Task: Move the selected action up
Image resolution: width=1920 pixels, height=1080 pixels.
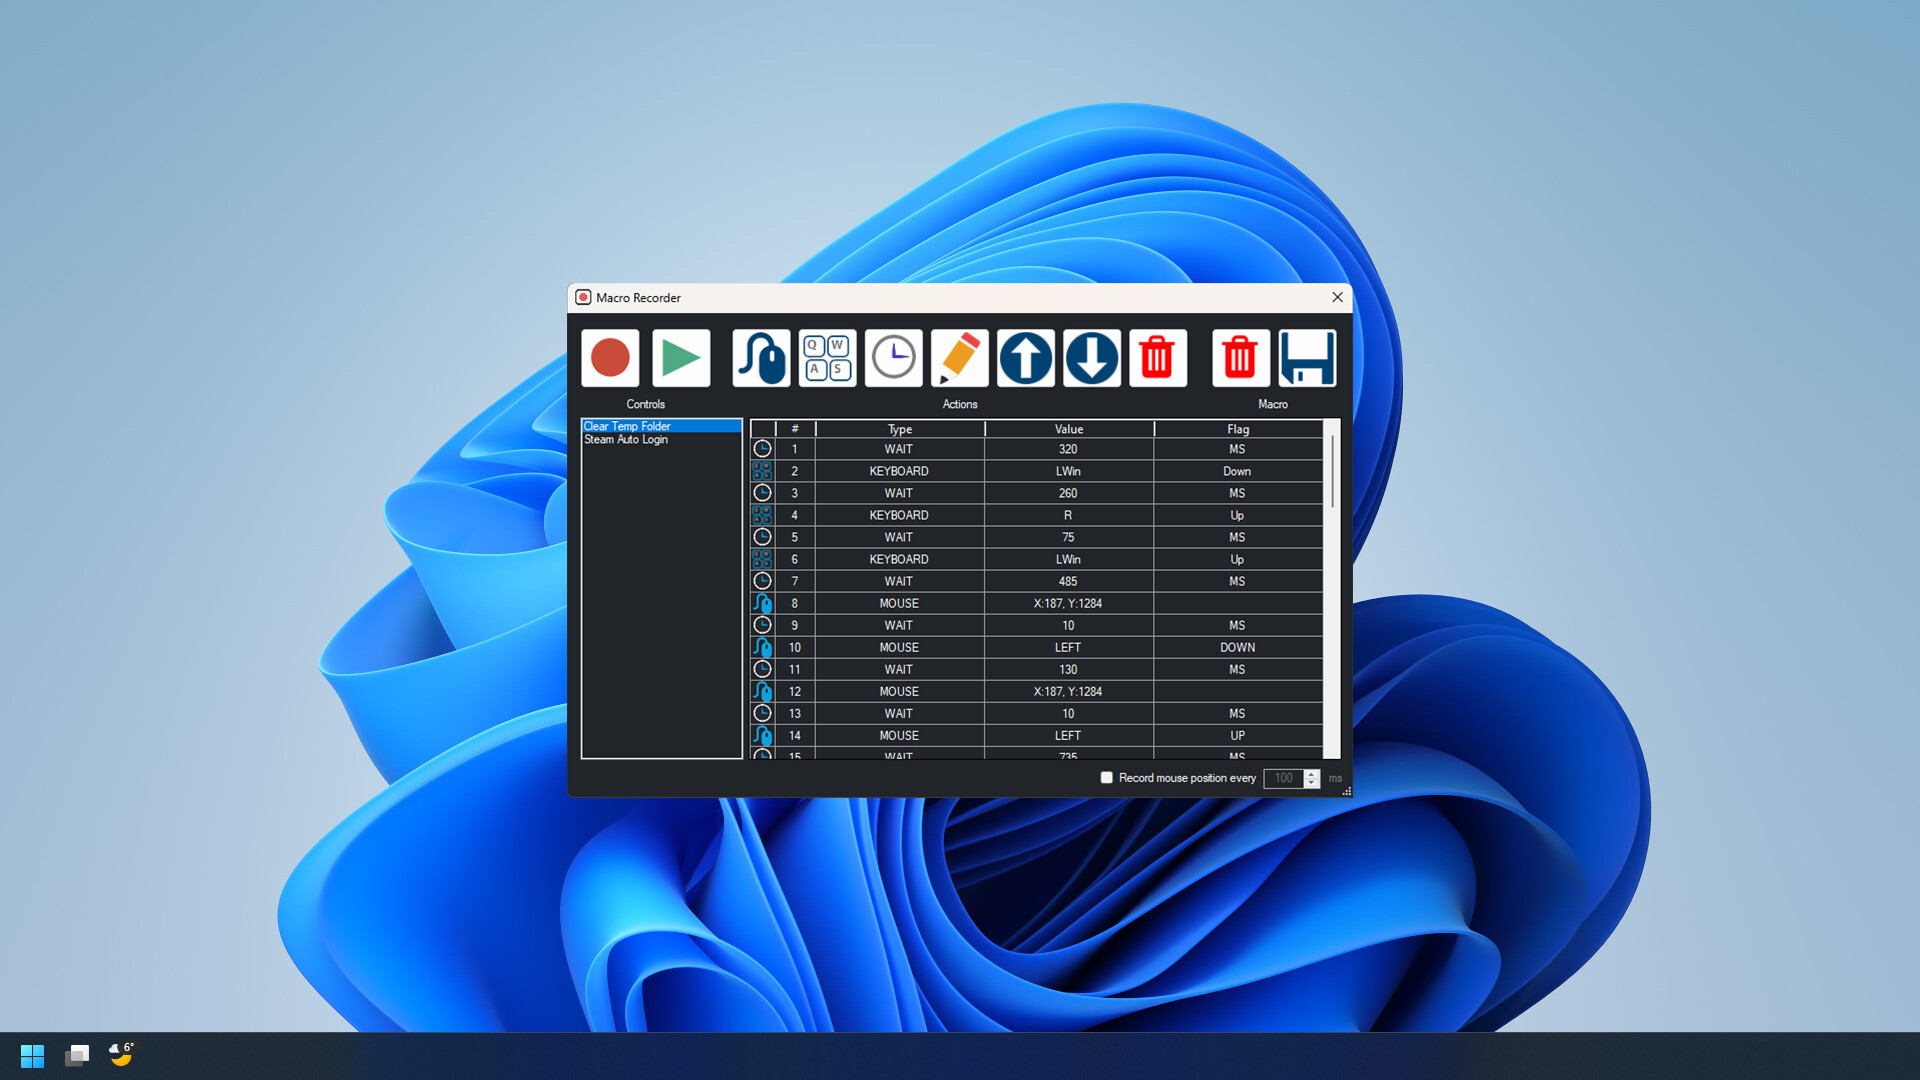Action: click(1026, 357)
